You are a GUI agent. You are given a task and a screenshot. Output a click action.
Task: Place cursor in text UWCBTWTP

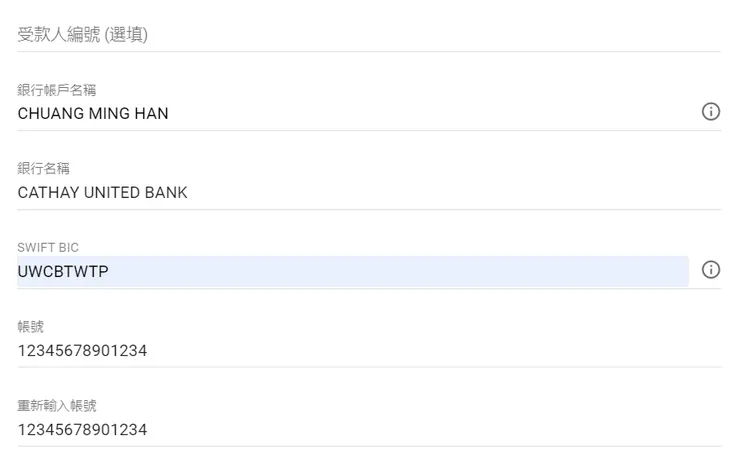63,271
